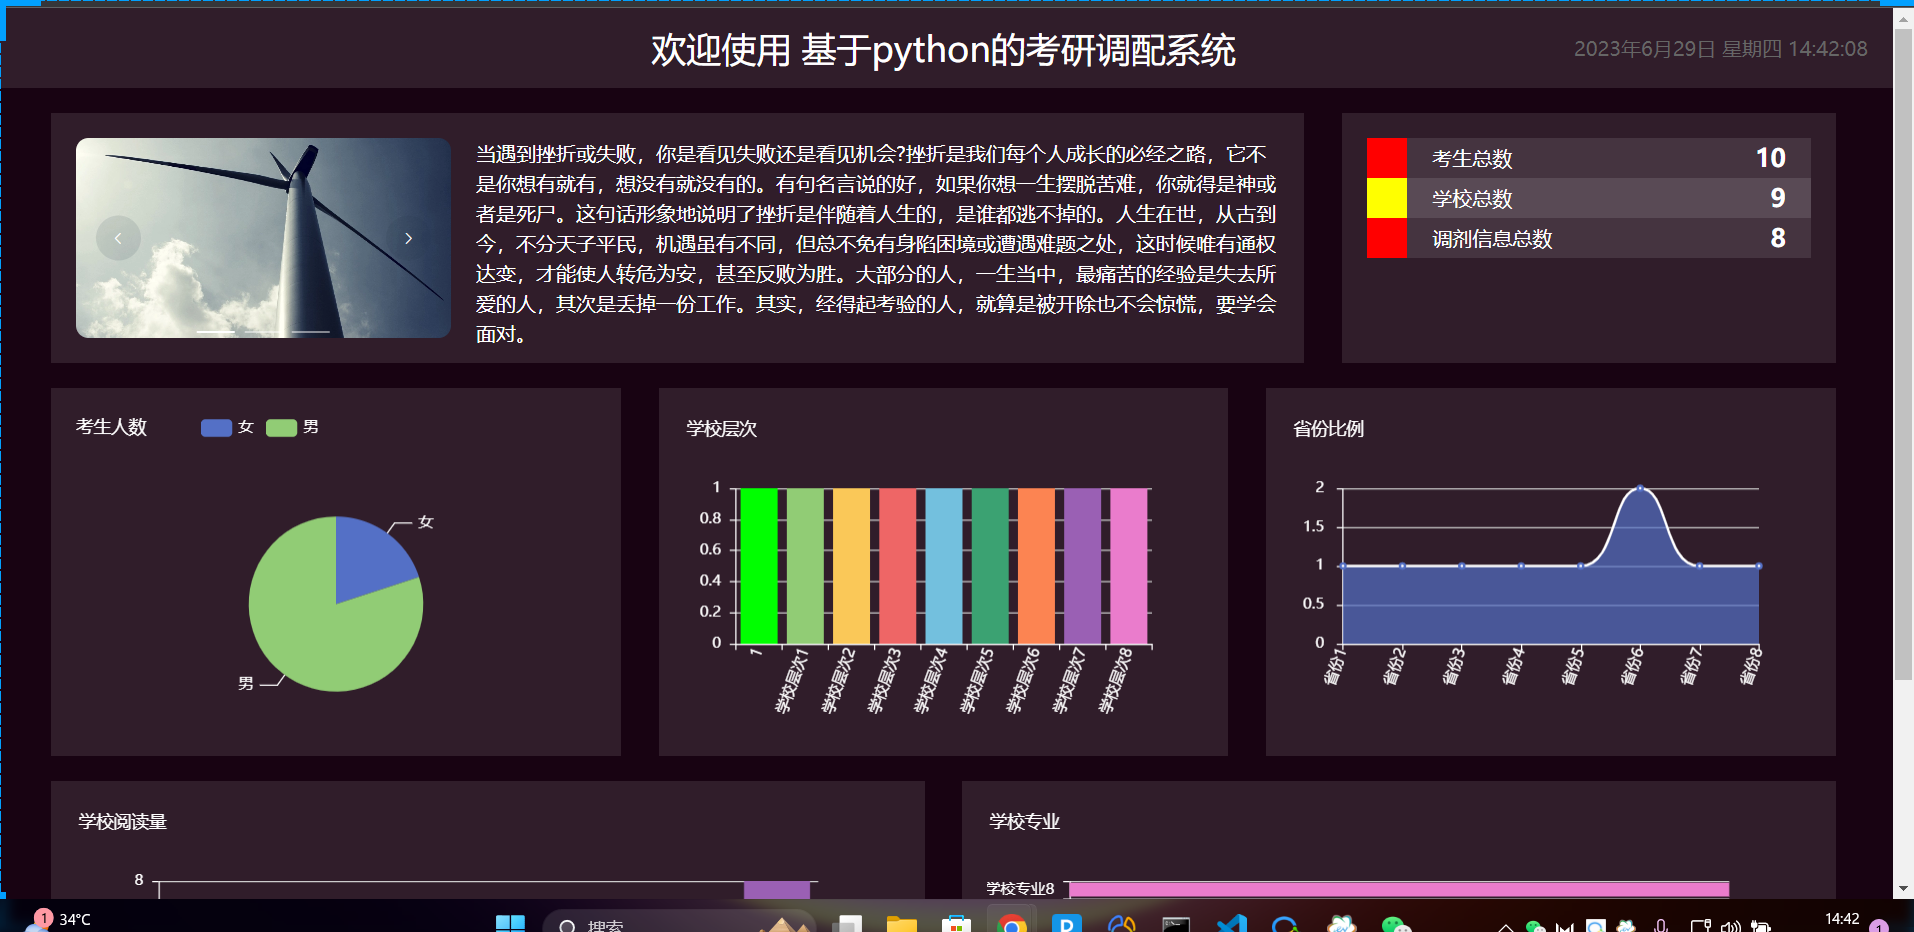Viewport: 1914px width, 932px height.
Task: Open the terminal icon in the taskbar
Action: (x=1176, y=924)
